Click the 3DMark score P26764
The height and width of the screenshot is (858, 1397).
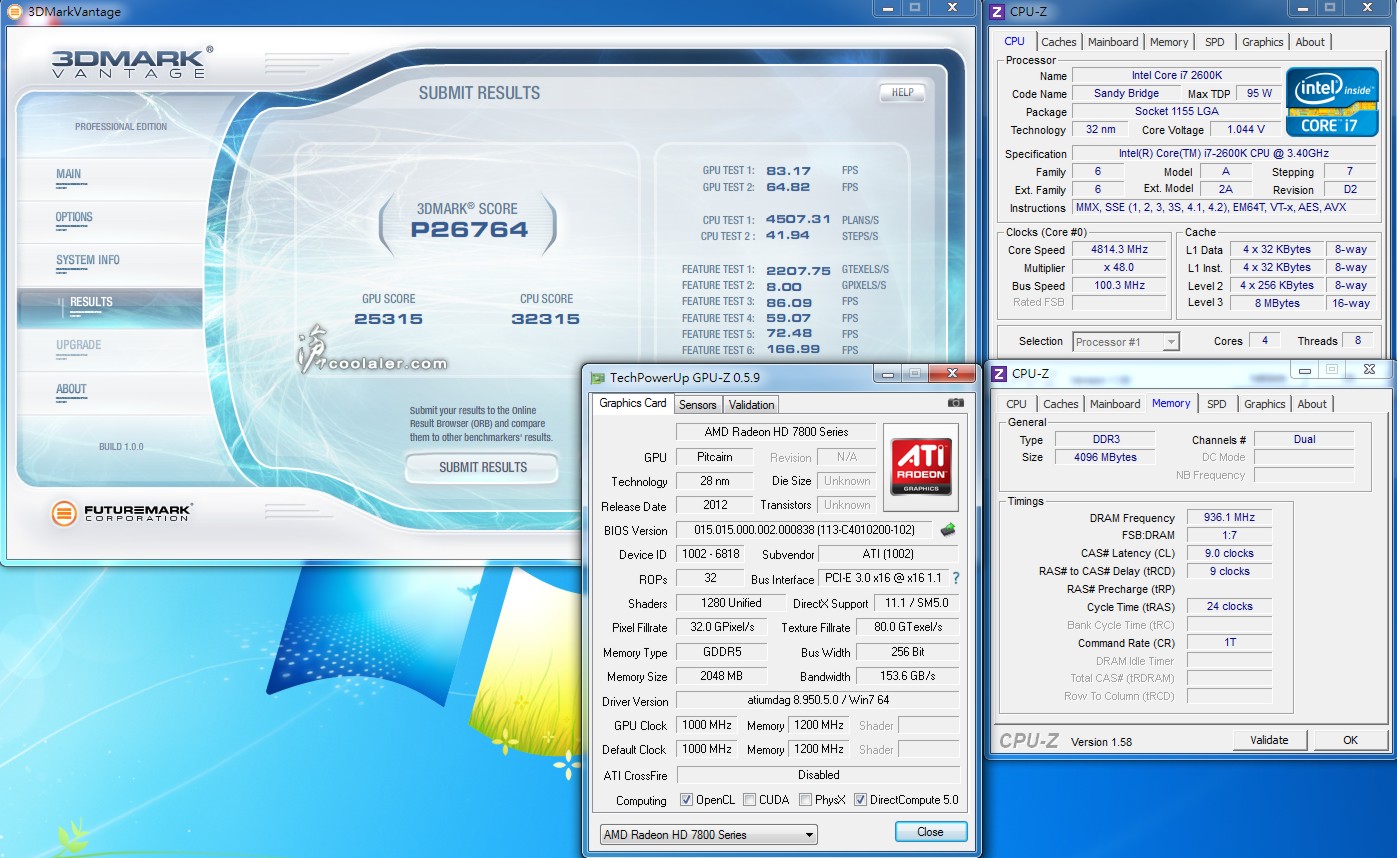coord(469,230)
